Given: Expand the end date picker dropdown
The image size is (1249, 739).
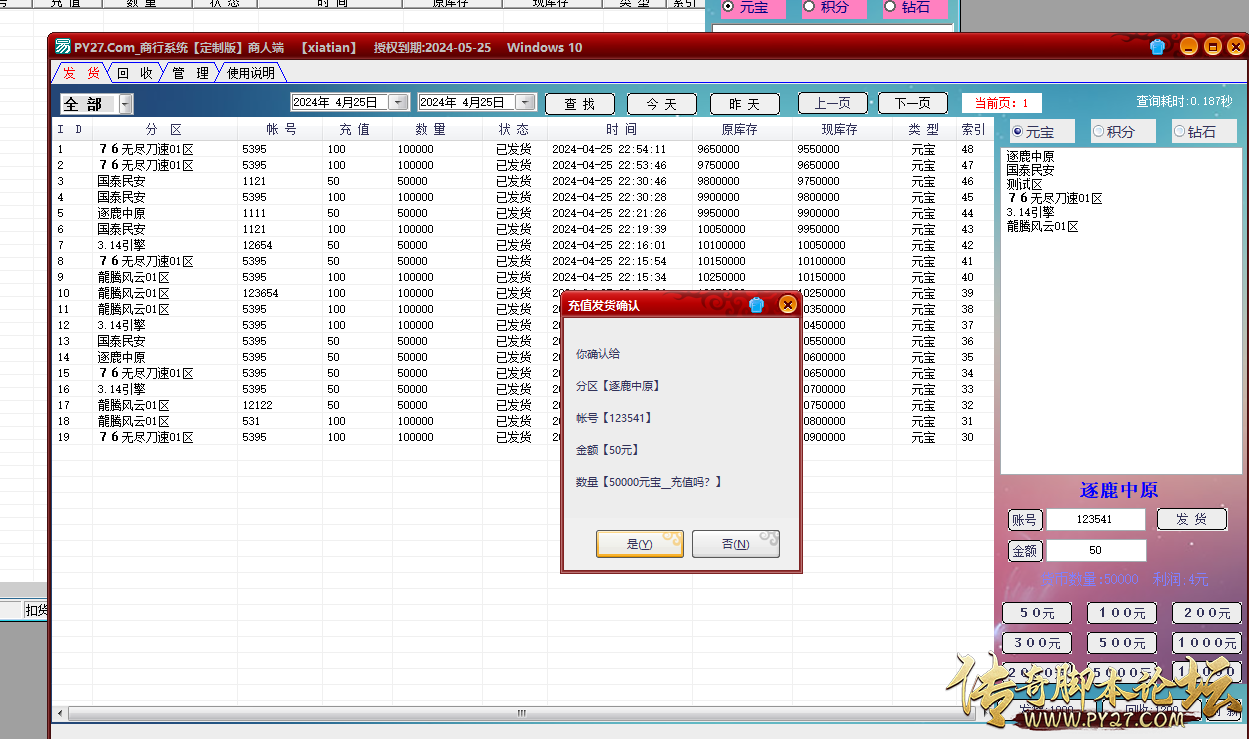Looking at the screenshot, I should point(526,103).
